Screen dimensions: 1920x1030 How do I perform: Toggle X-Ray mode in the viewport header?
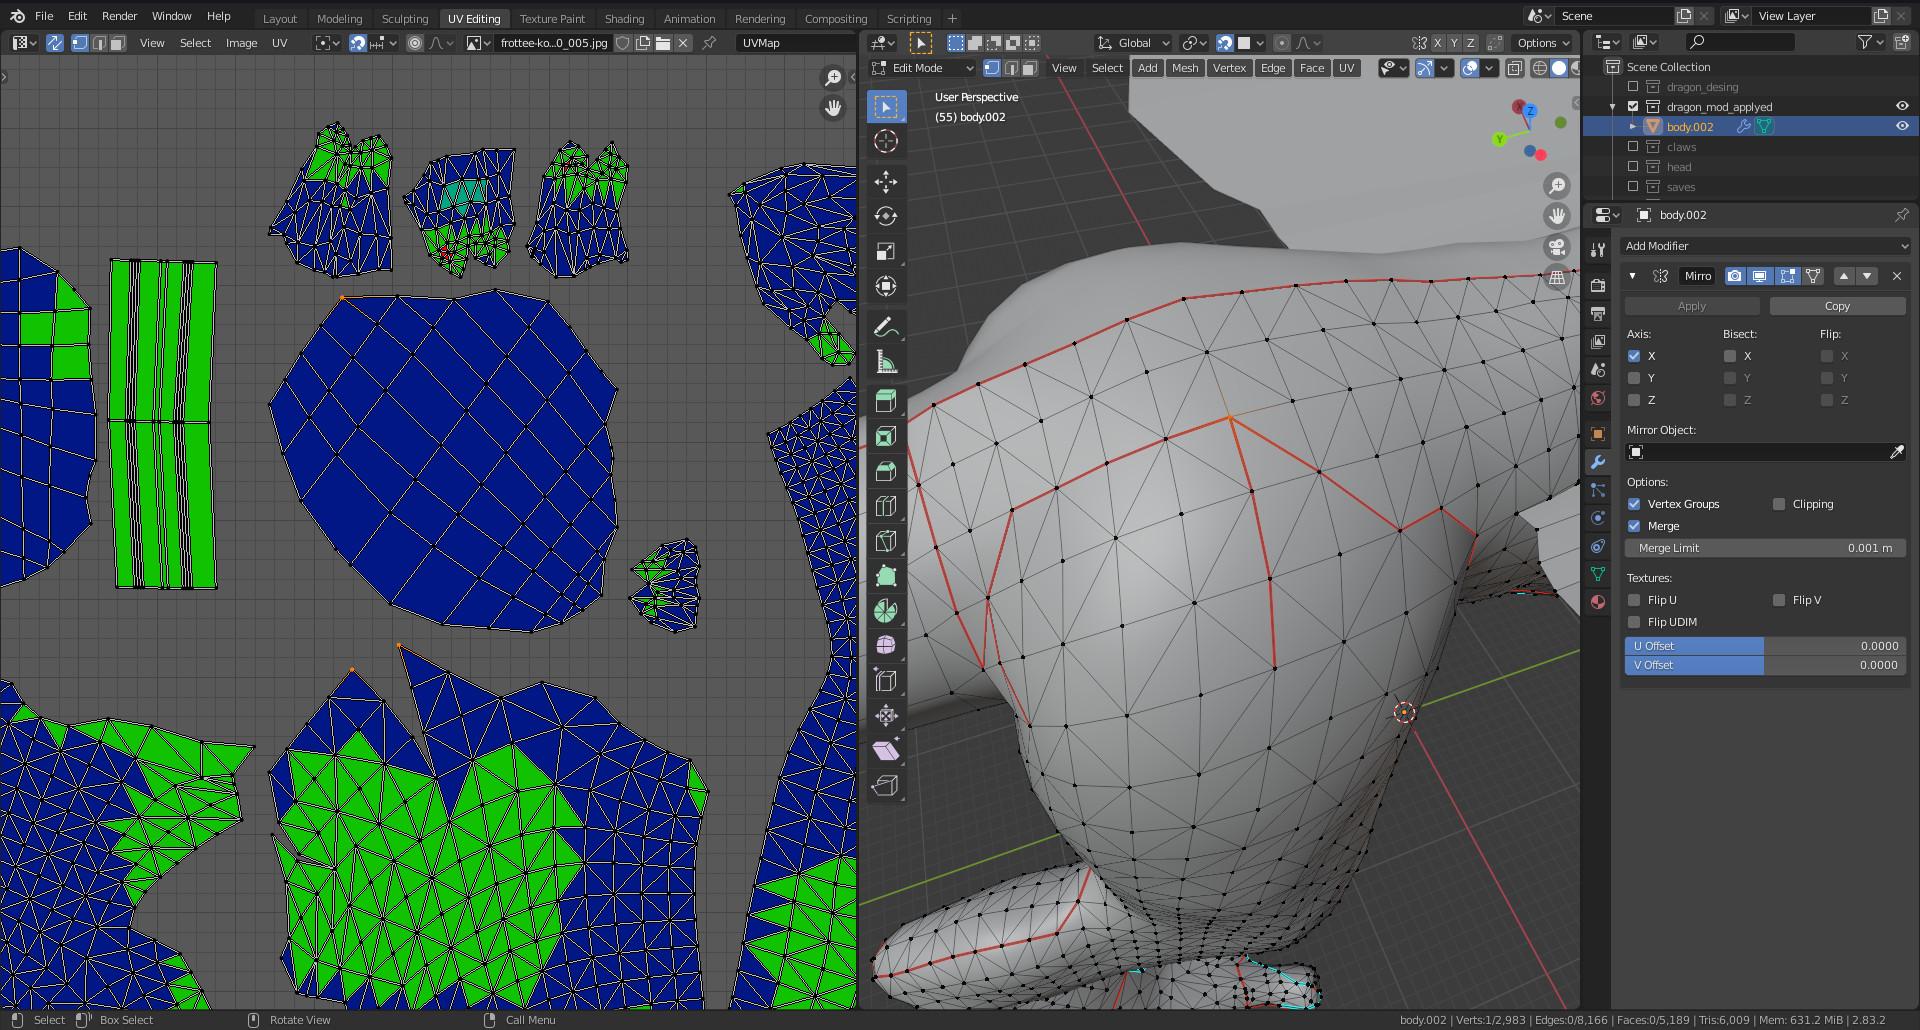click(1516, 68)
